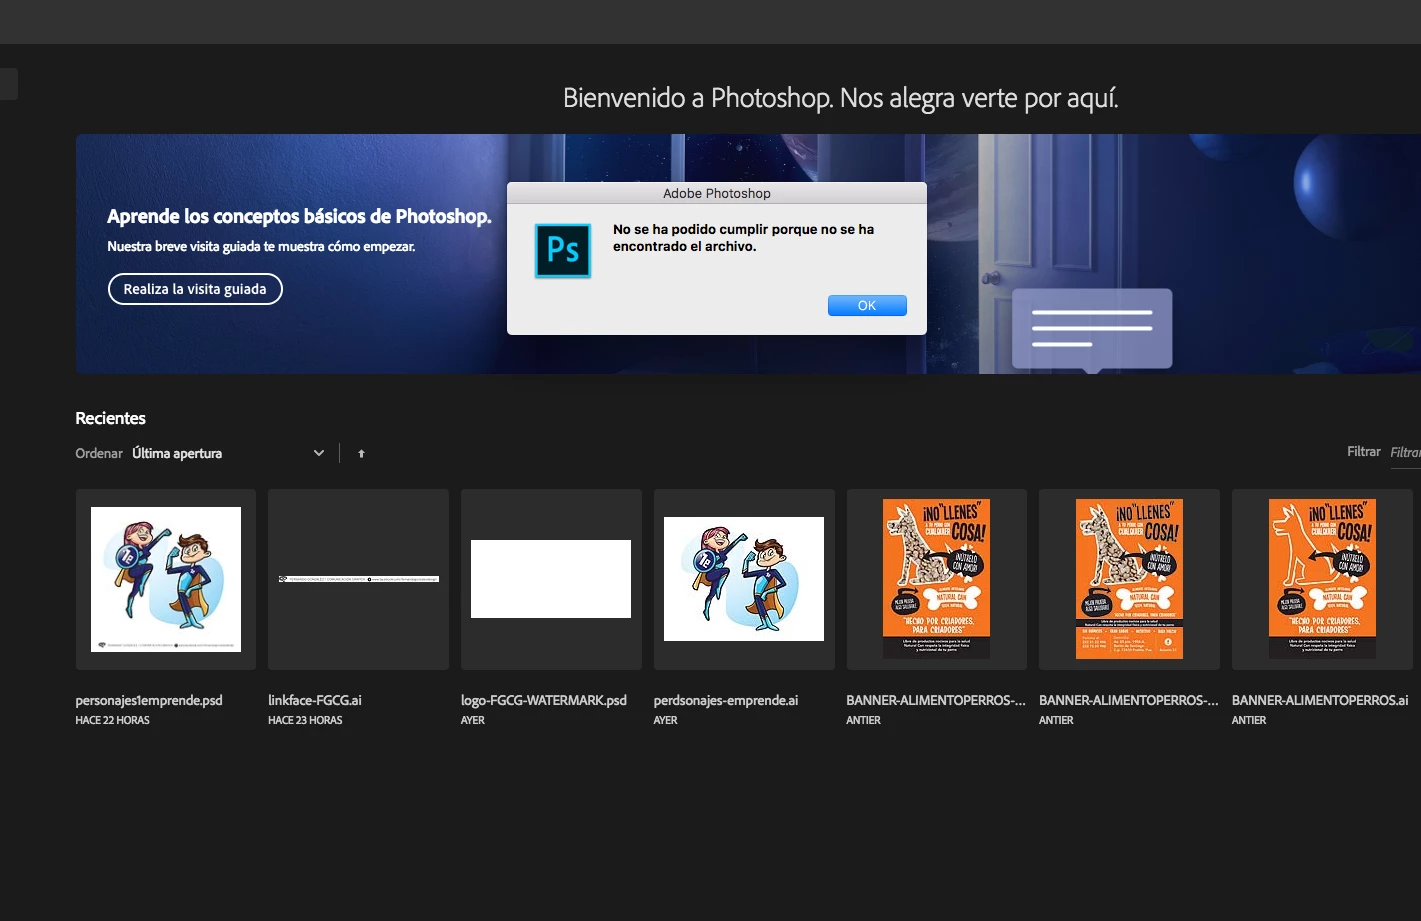Start the guided tour with Realiza la visita guiada
The image size is (1421, 921).
[195, 289]
